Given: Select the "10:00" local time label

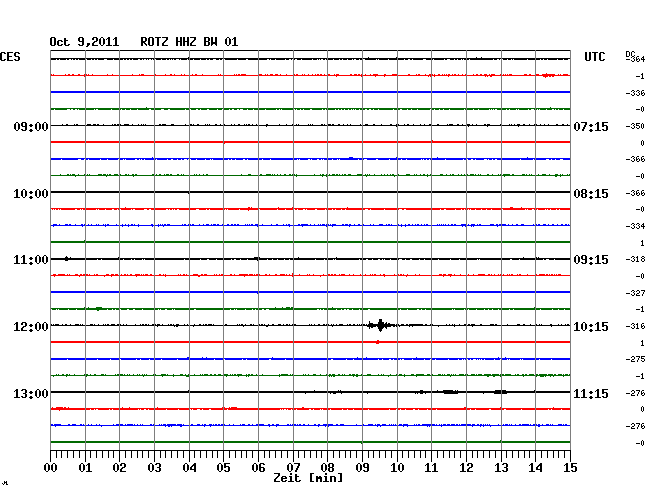Looking at the screenshot, I should tap(31, 194).
